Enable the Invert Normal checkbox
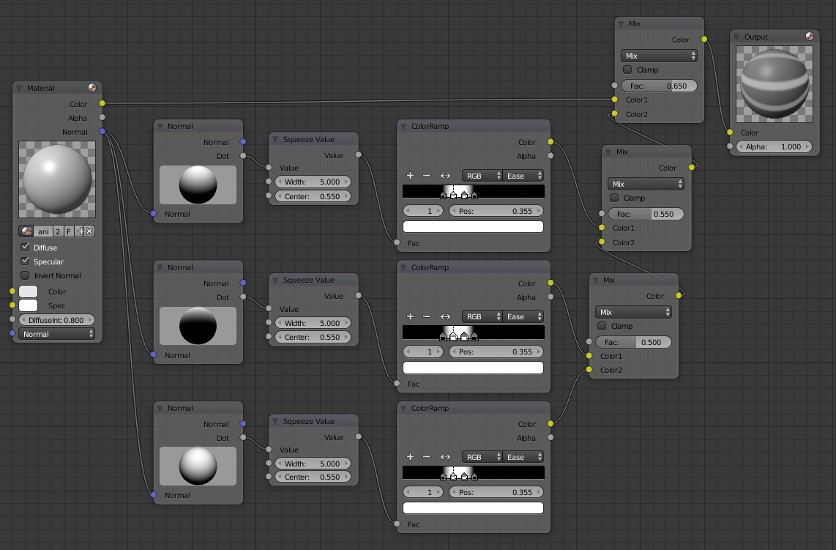The image size is (836, 550). (26, 275)
